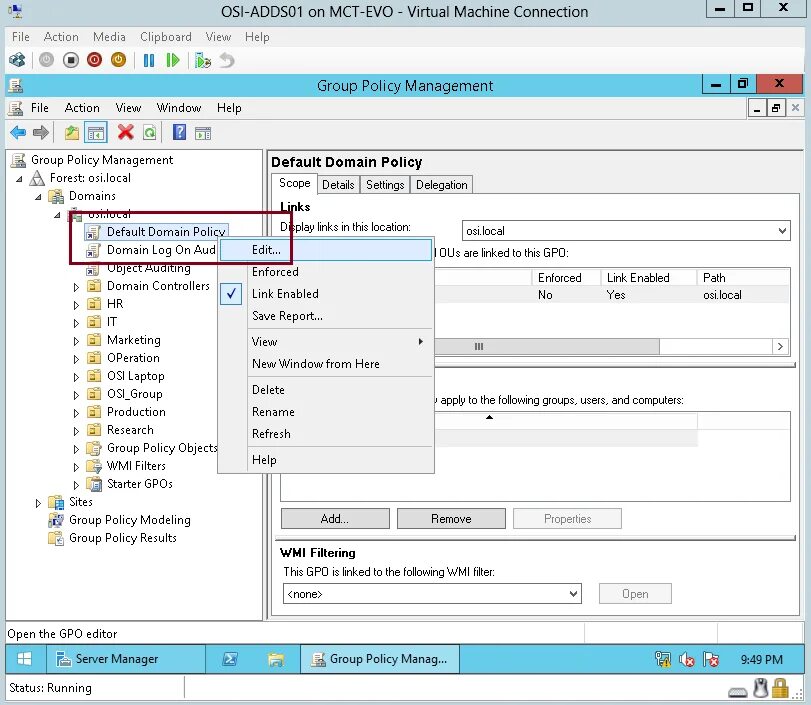Click the green Refresh toolbar icon
Viewport: 811px width, 705px height.
click(149, 133)
